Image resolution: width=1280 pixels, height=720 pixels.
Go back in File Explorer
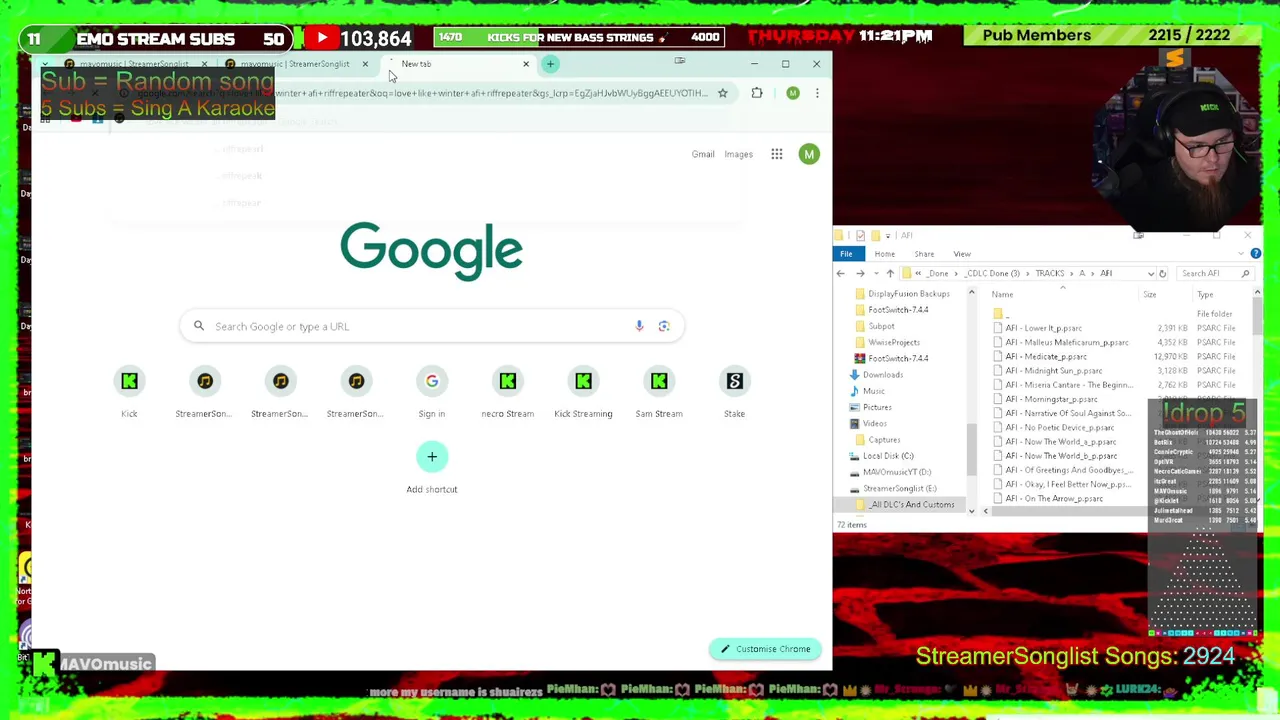coord(840,273)
